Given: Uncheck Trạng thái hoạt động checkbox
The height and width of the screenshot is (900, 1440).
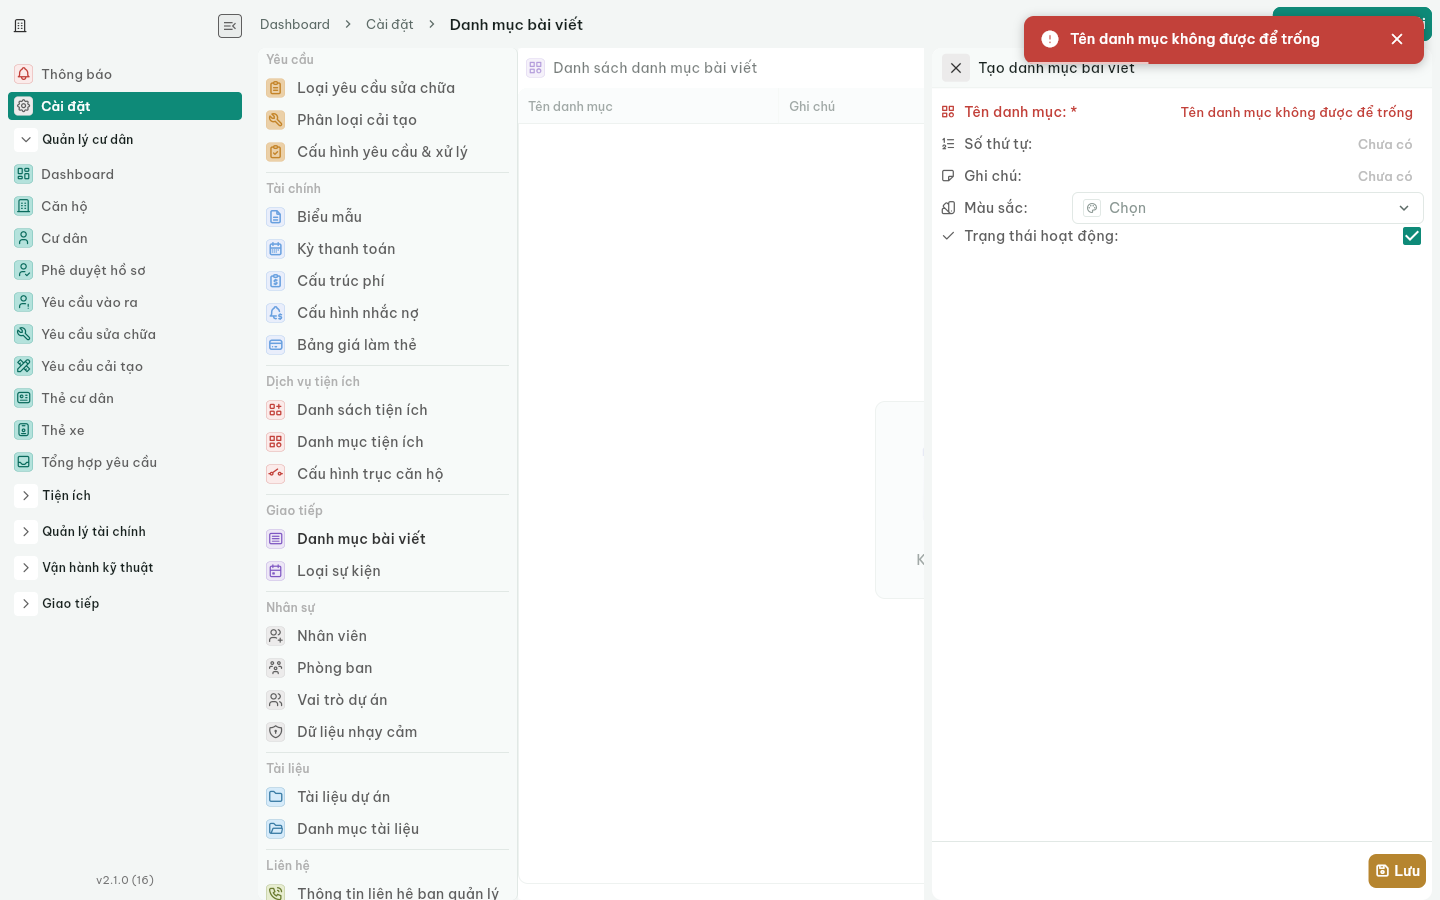Looking at the screenshot, I should [x=1412, y=236].
